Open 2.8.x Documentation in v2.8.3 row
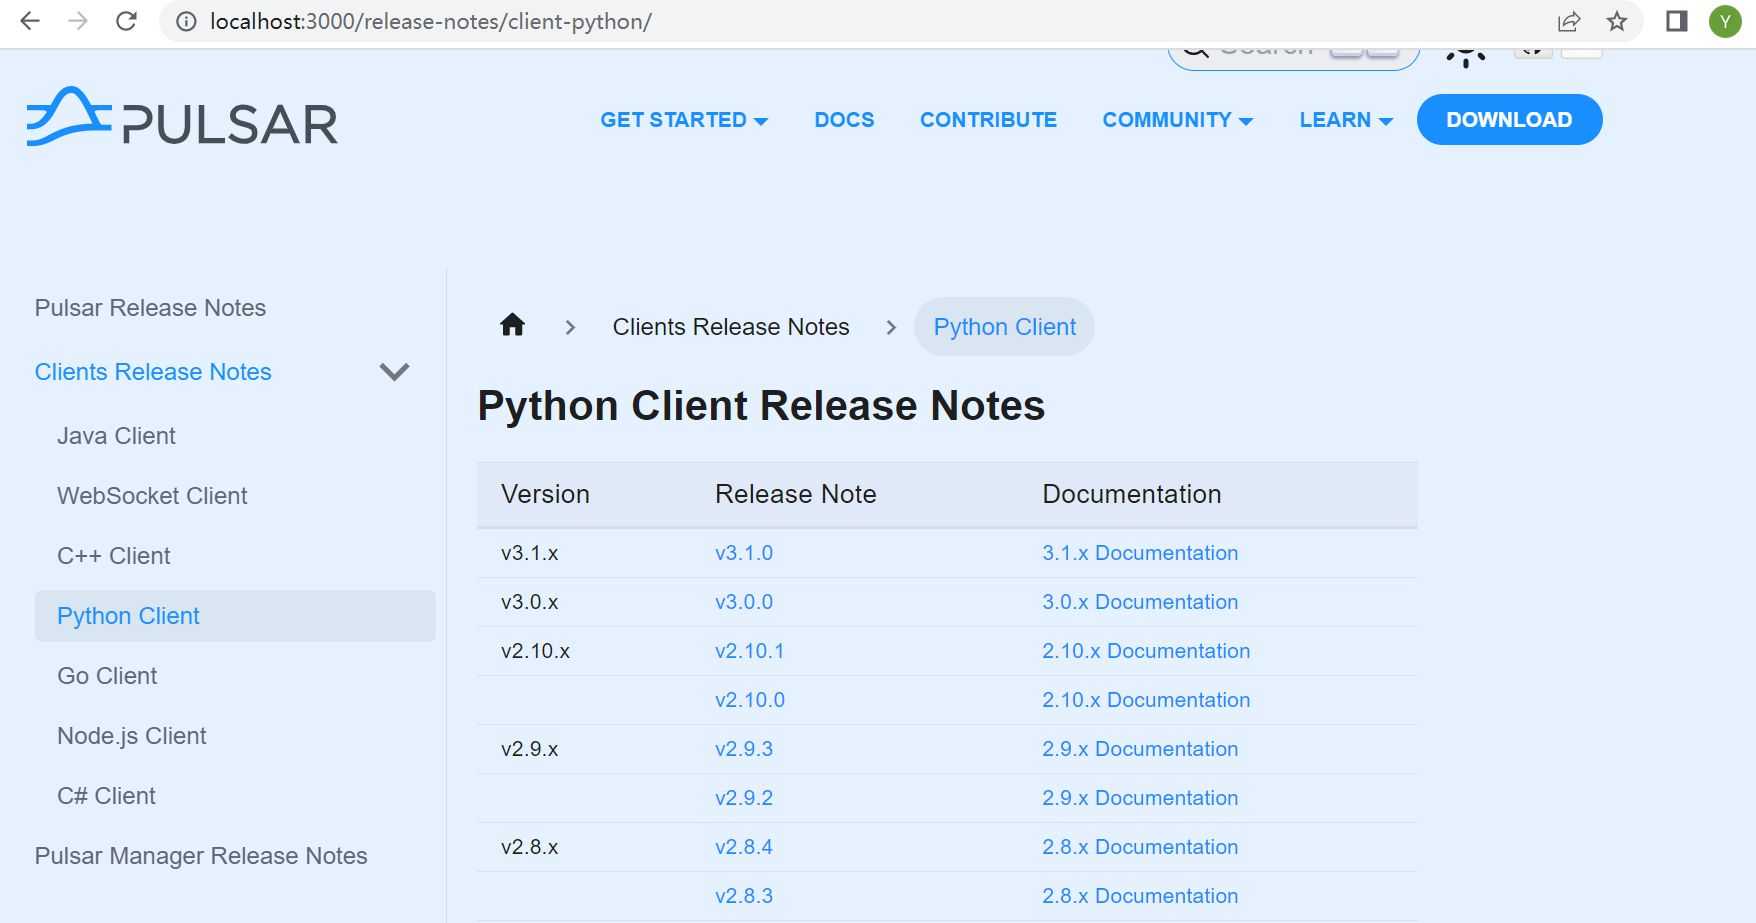This screenshot has width=1756, height=923. (1140, 896)
